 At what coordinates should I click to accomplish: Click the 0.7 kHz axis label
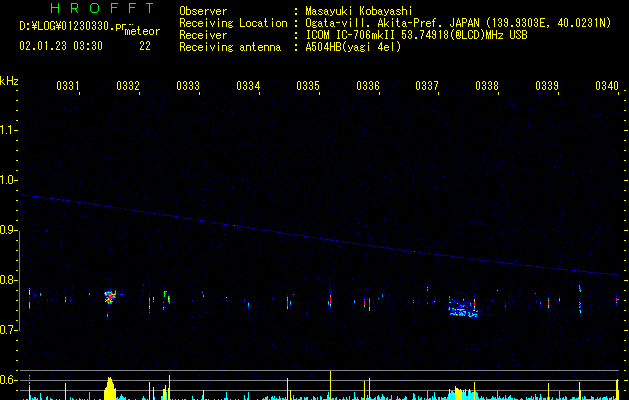[8, 330]
